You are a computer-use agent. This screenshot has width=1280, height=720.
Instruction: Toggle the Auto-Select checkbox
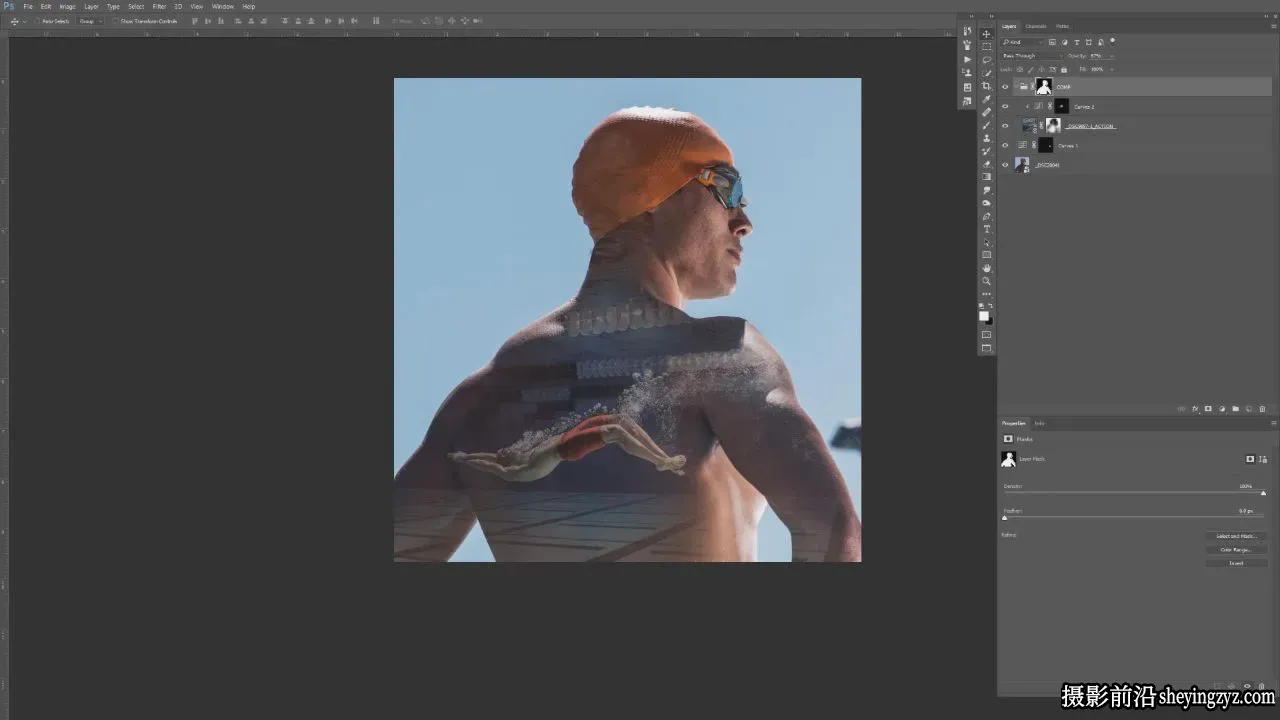tap(37, 21)
